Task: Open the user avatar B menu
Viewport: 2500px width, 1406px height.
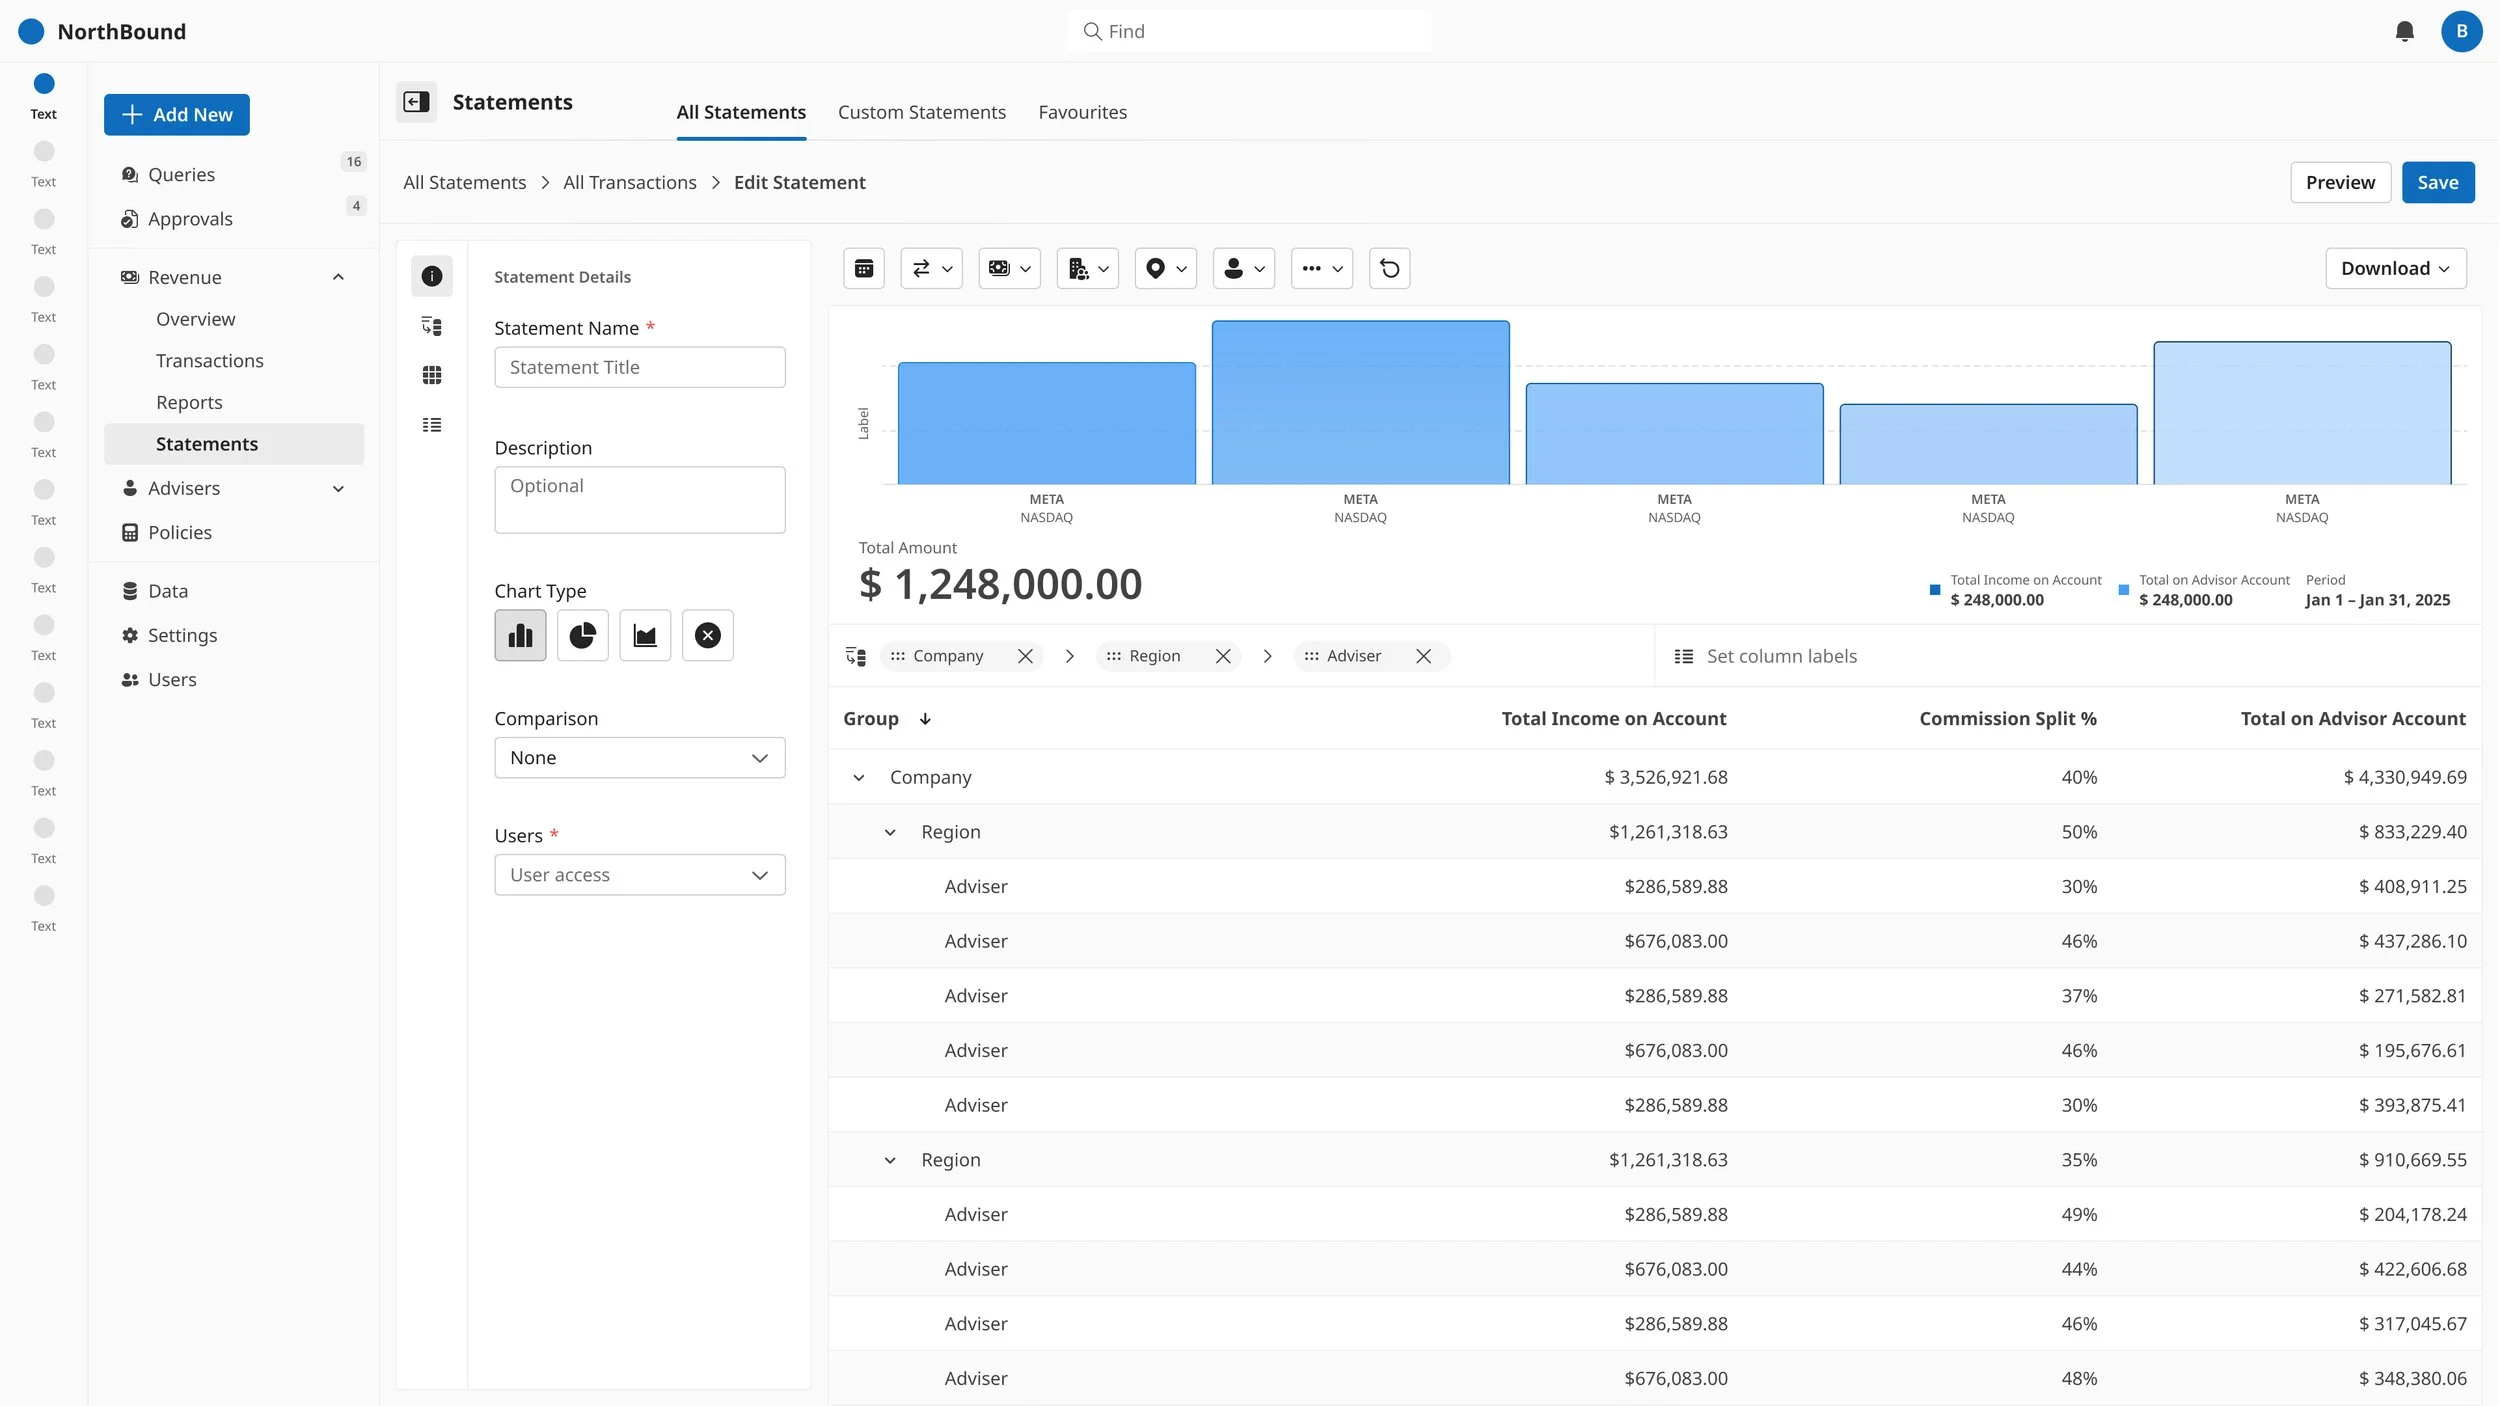Action: pos(2461,31)
